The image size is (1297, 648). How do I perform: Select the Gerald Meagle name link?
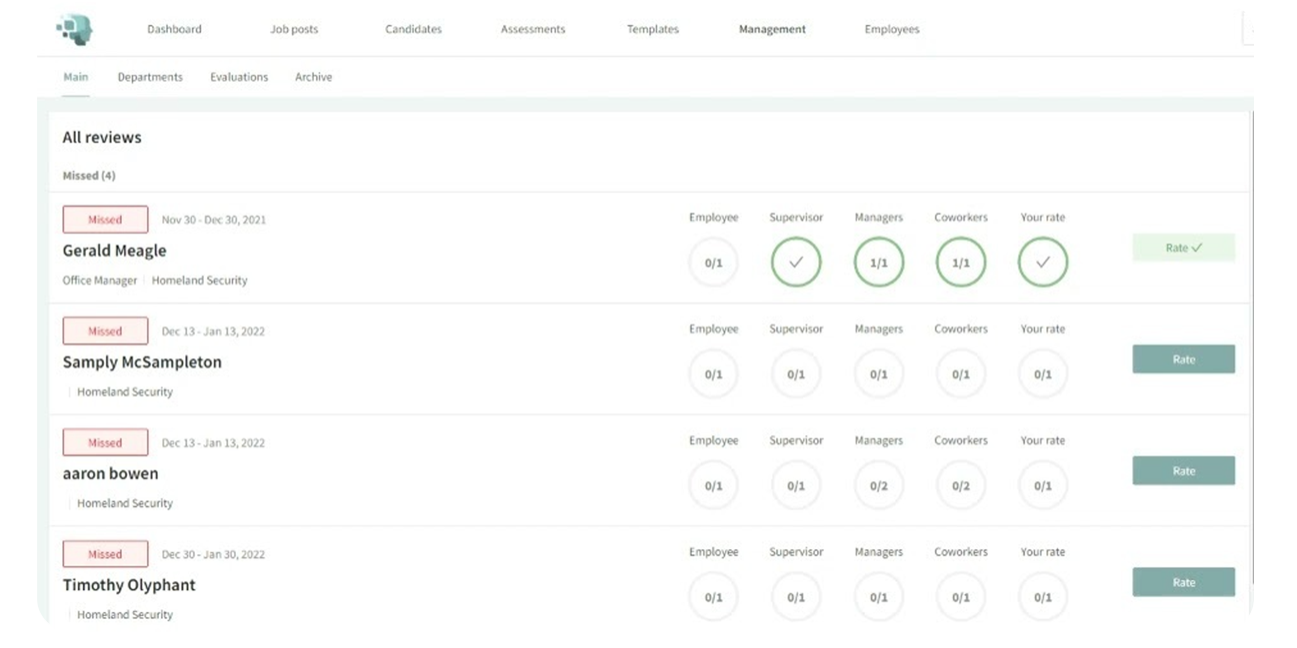coord(114,250)
